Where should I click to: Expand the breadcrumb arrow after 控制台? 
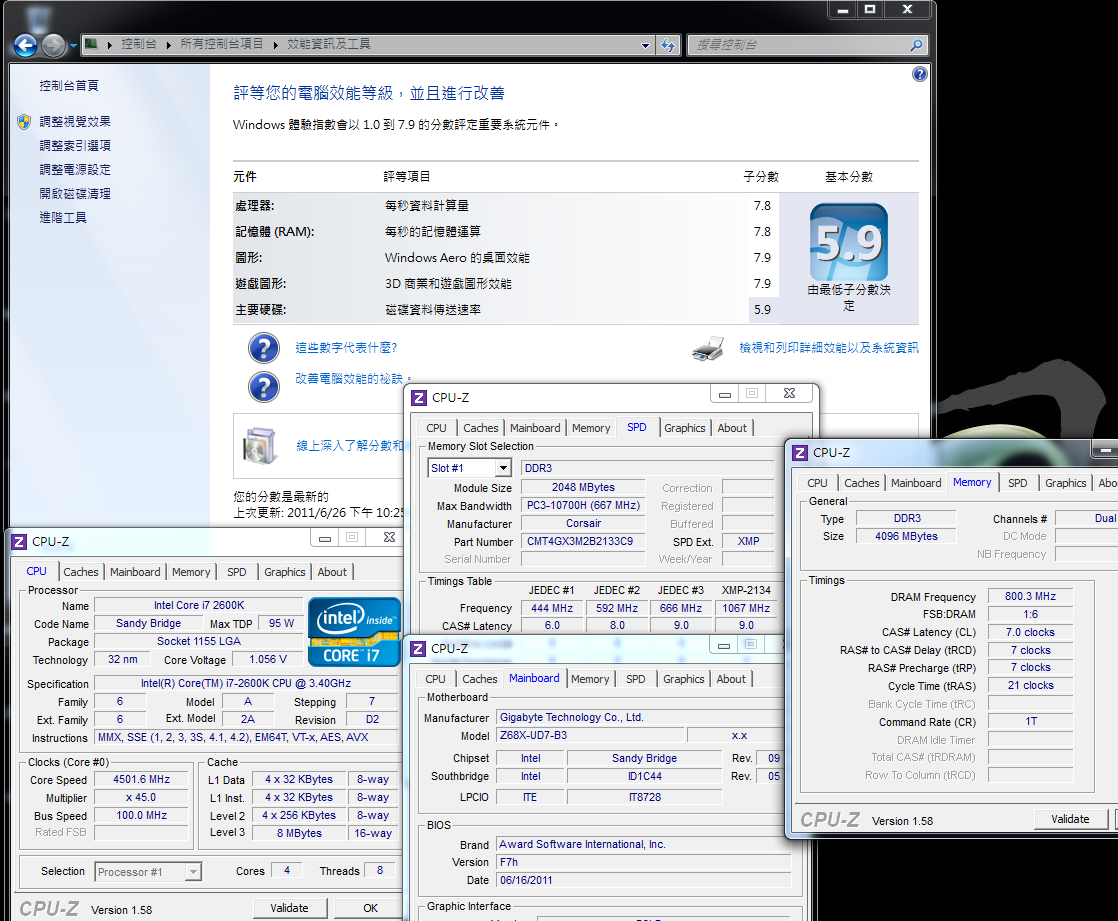pos(169,45)
